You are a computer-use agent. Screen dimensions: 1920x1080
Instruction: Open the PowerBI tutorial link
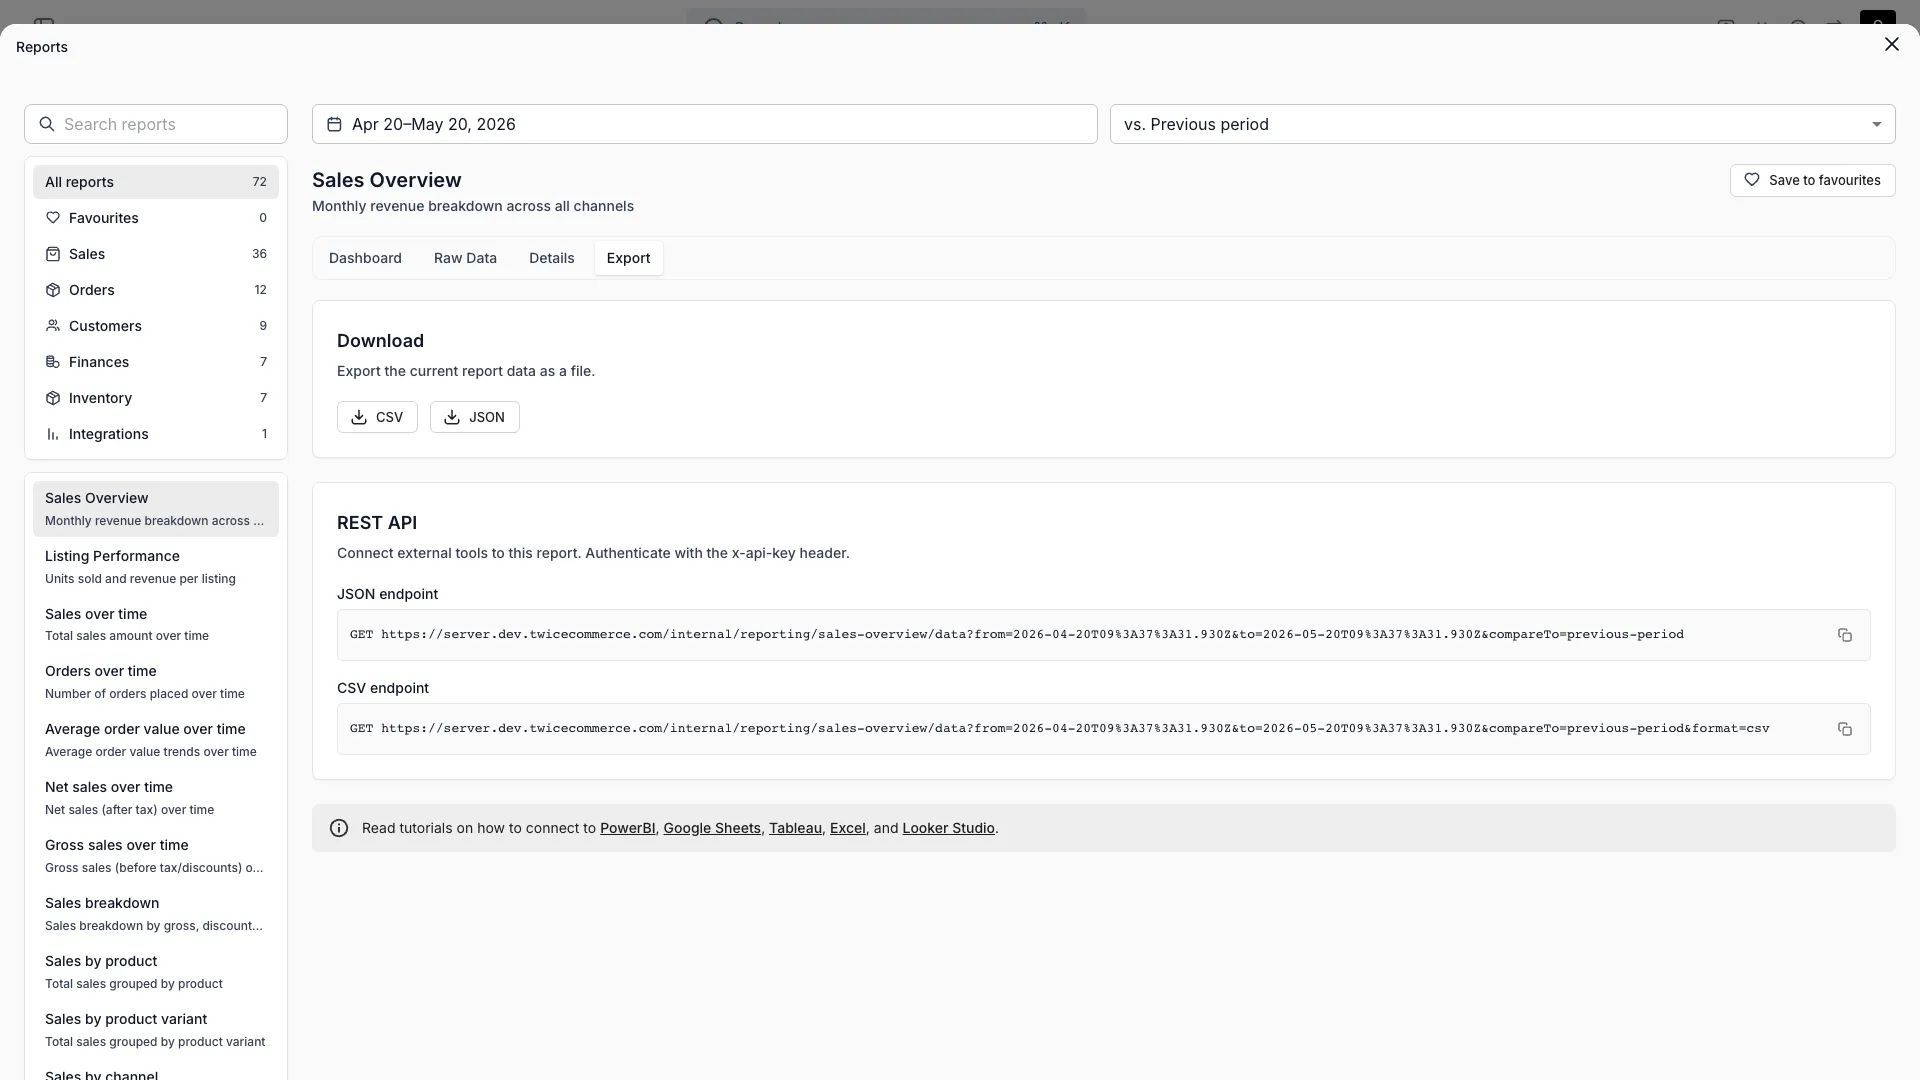coord(627,828)
